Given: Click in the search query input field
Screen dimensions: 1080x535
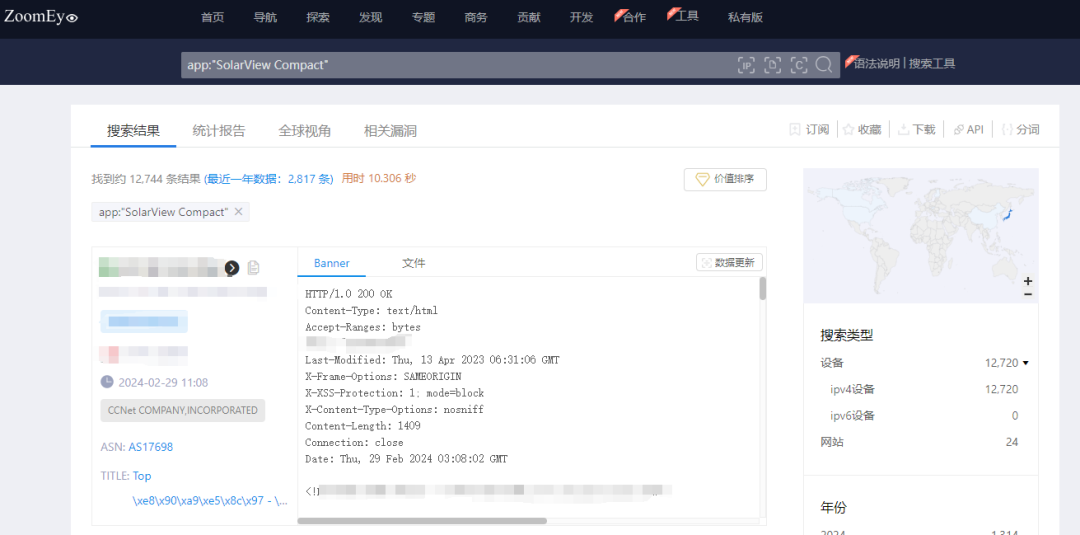Looking at the screenshot, I should pos(458,65).
